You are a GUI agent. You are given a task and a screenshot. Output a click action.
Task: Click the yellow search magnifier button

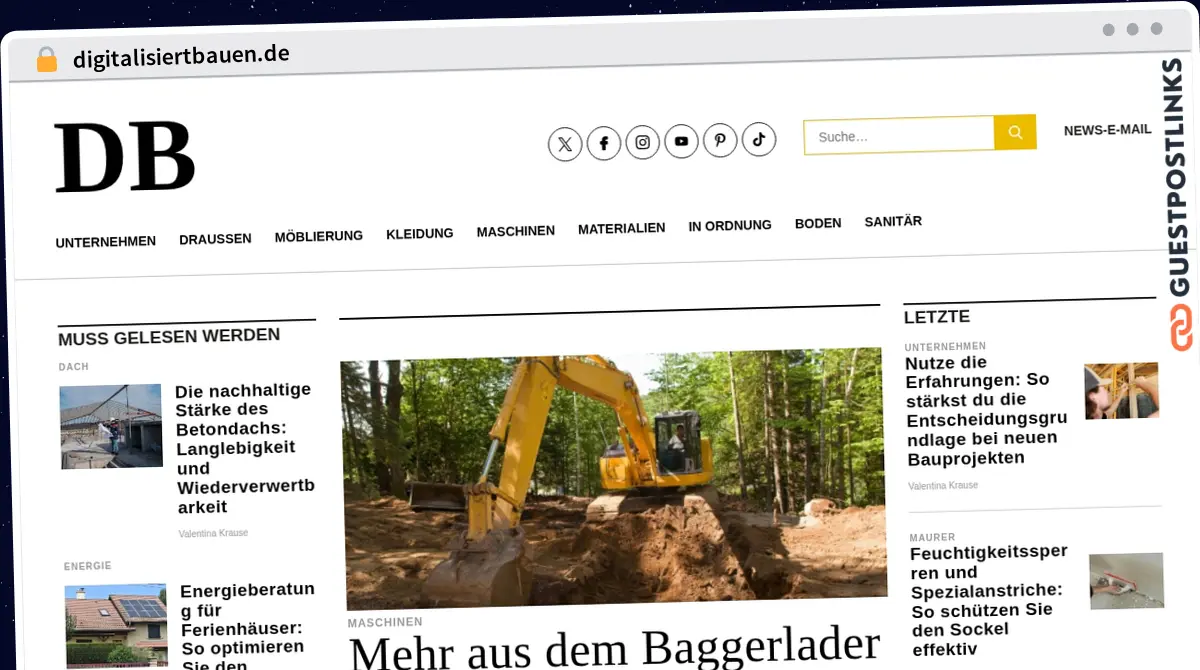1015,132
